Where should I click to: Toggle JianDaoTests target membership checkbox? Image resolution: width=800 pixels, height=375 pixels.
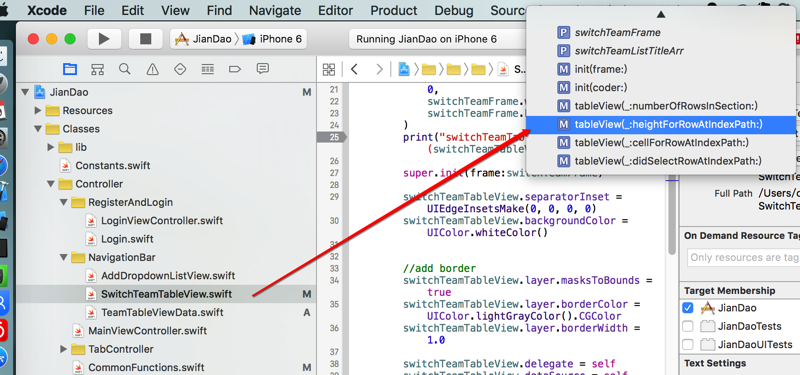click(x=688, y=327)
